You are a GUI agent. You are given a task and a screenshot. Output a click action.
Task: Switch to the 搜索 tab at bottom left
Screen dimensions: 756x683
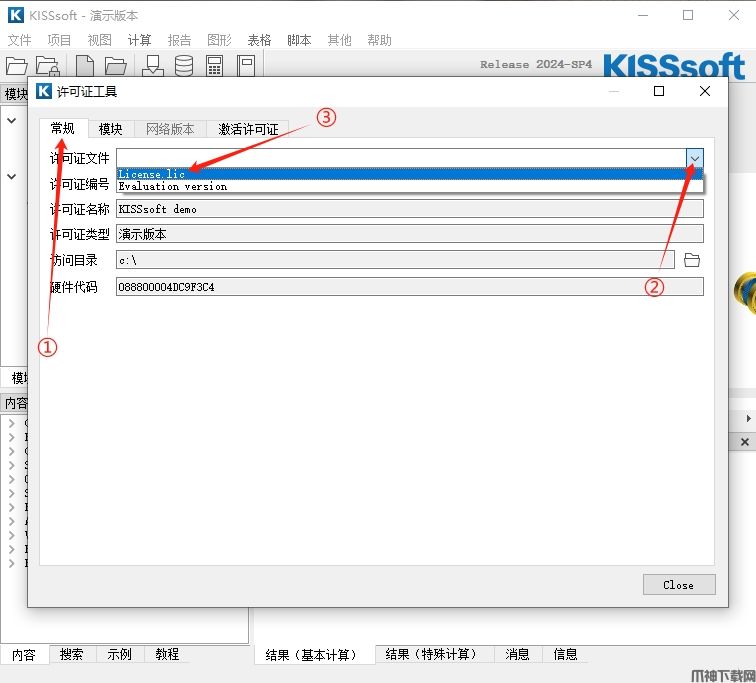[x=71, y=655]
